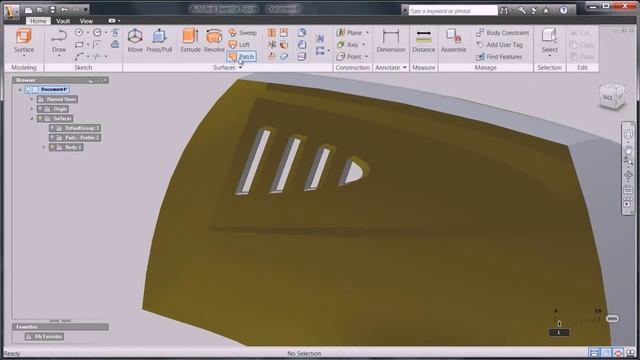Image resolution: width=640 pixels, height=360 pixels.
Task: Select the My Favorites item
Action: coord(44,337)
